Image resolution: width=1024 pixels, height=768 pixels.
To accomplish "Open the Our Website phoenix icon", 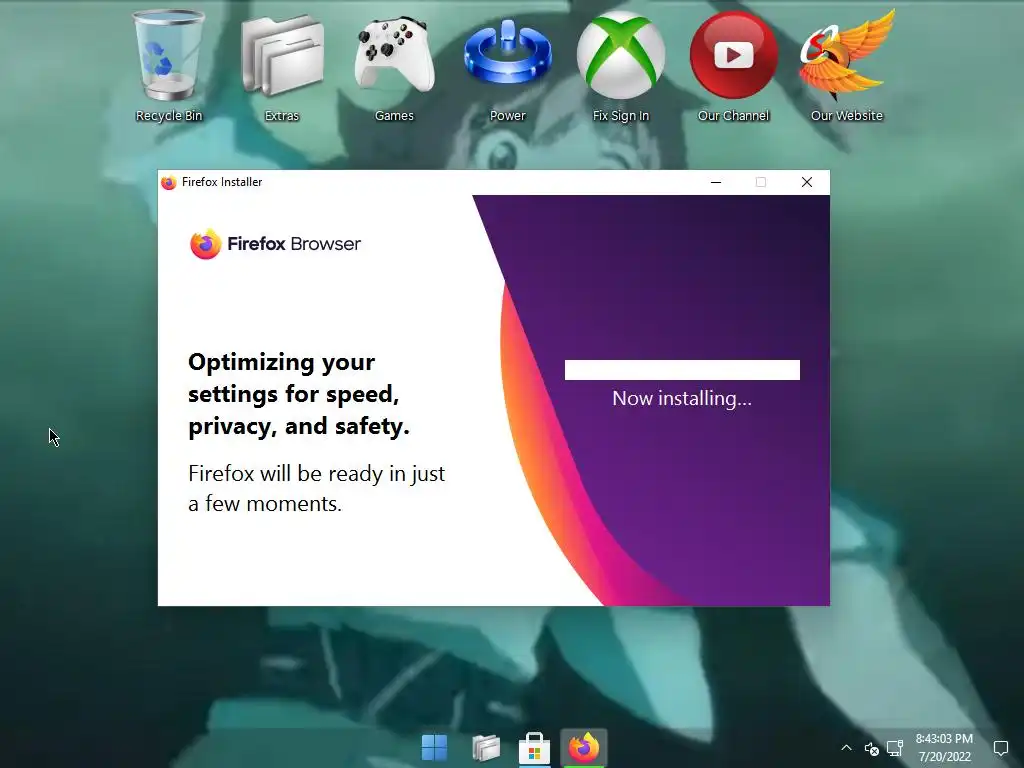I will (x=846, y=65).
